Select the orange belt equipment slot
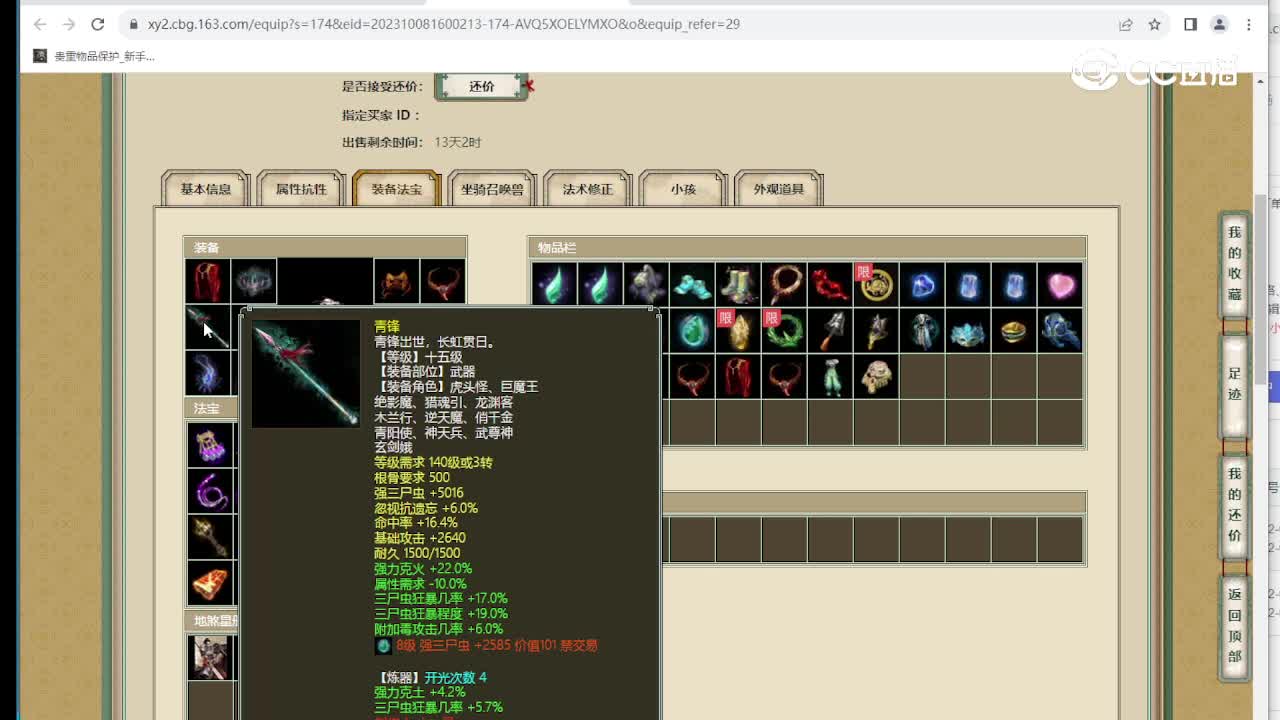1280x720 pixels. pyautogui.click(x=396, y=282)
